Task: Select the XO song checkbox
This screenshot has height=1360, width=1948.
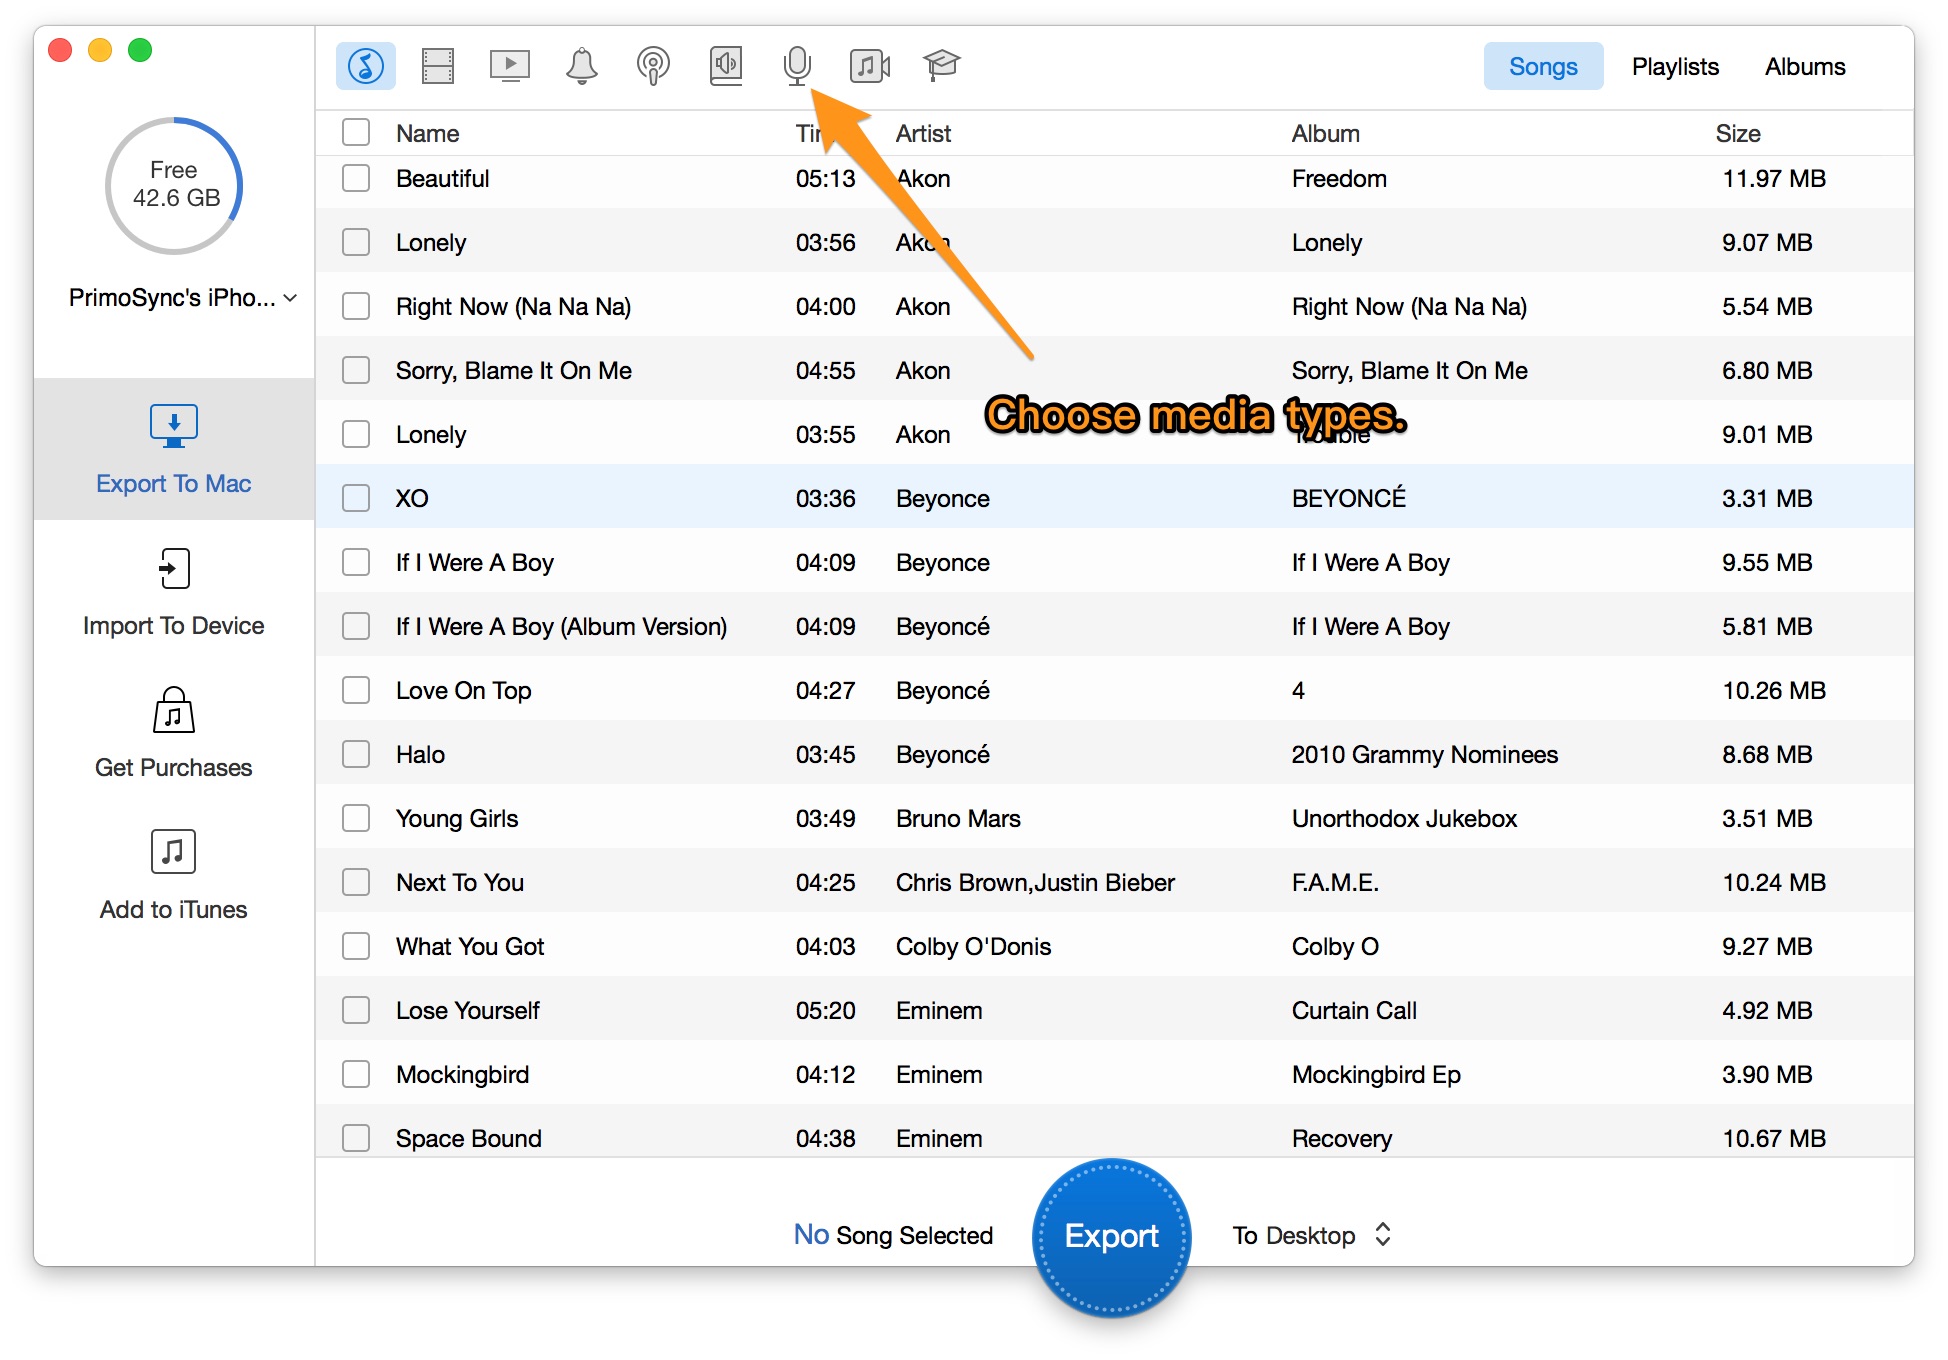Action: [x=356, y=498]
